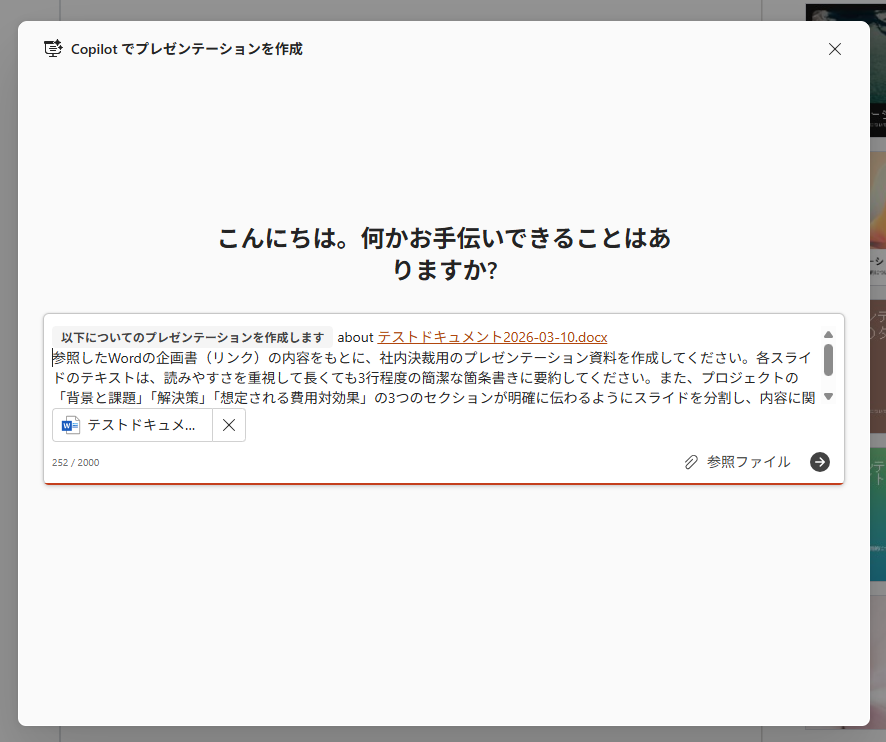Click the word 'about' in the prompt
Viewport: 886px width, 742px height.
click(355, 337)
